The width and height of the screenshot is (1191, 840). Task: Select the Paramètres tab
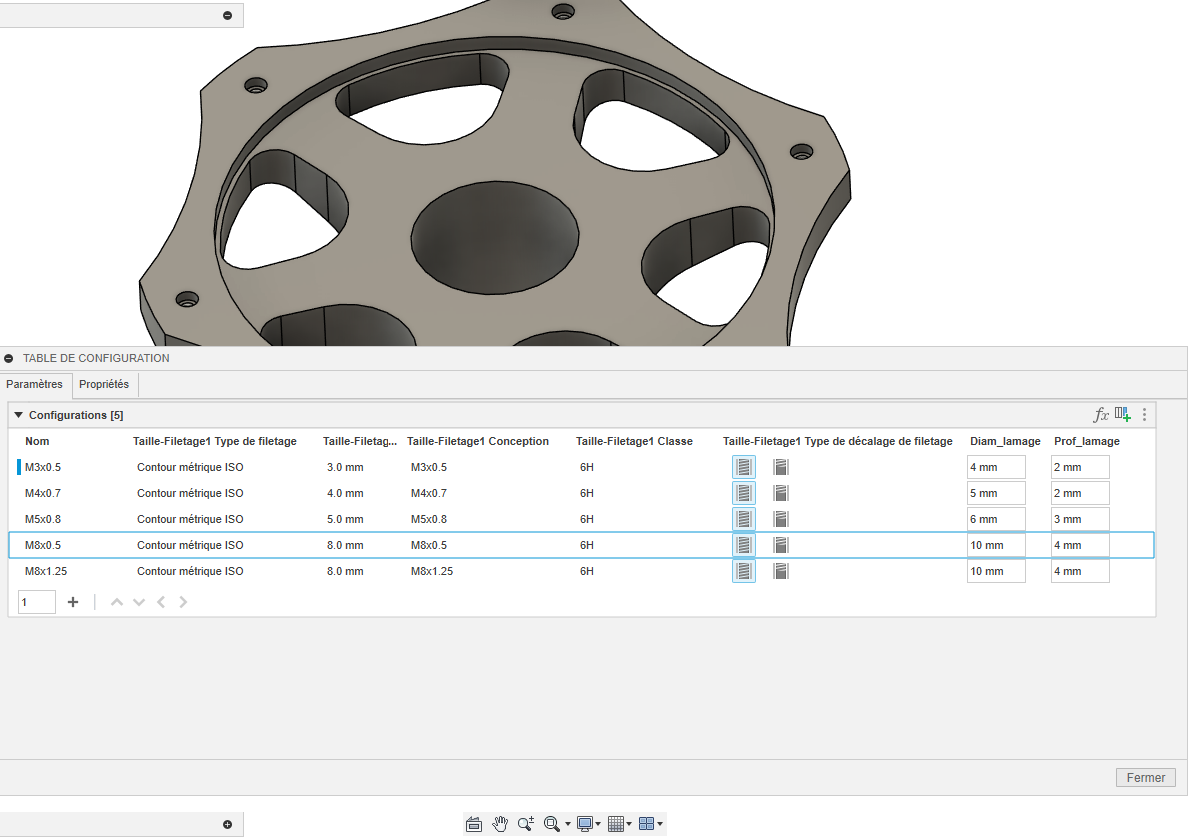[34, 384]
